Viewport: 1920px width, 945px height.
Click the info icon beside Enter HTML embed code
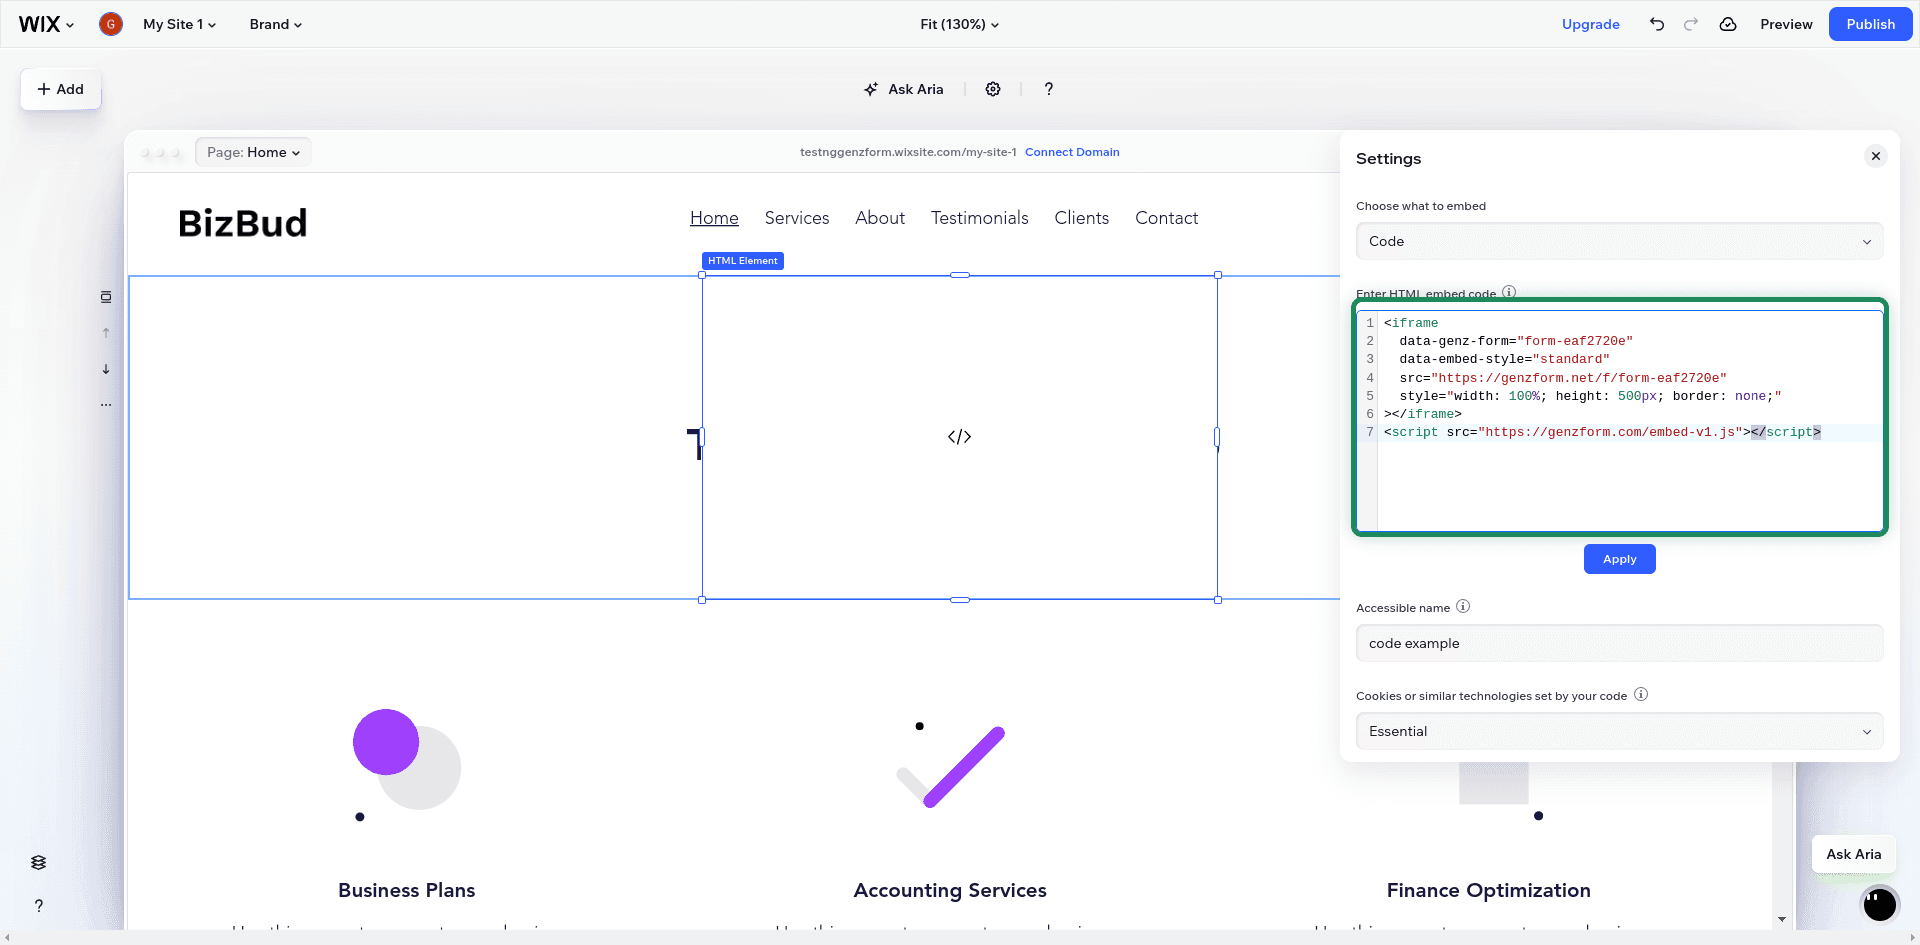point(1509,293)
